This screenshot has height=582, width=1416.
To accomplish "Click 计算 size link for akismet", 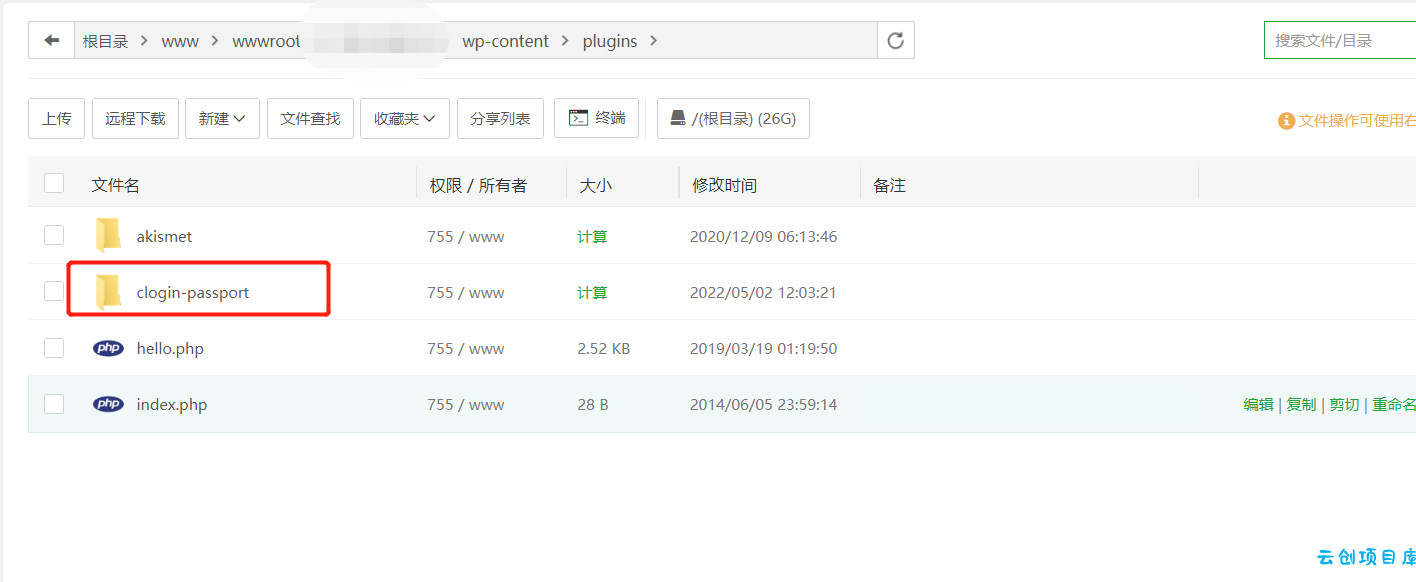I will (x=592, y=237).
